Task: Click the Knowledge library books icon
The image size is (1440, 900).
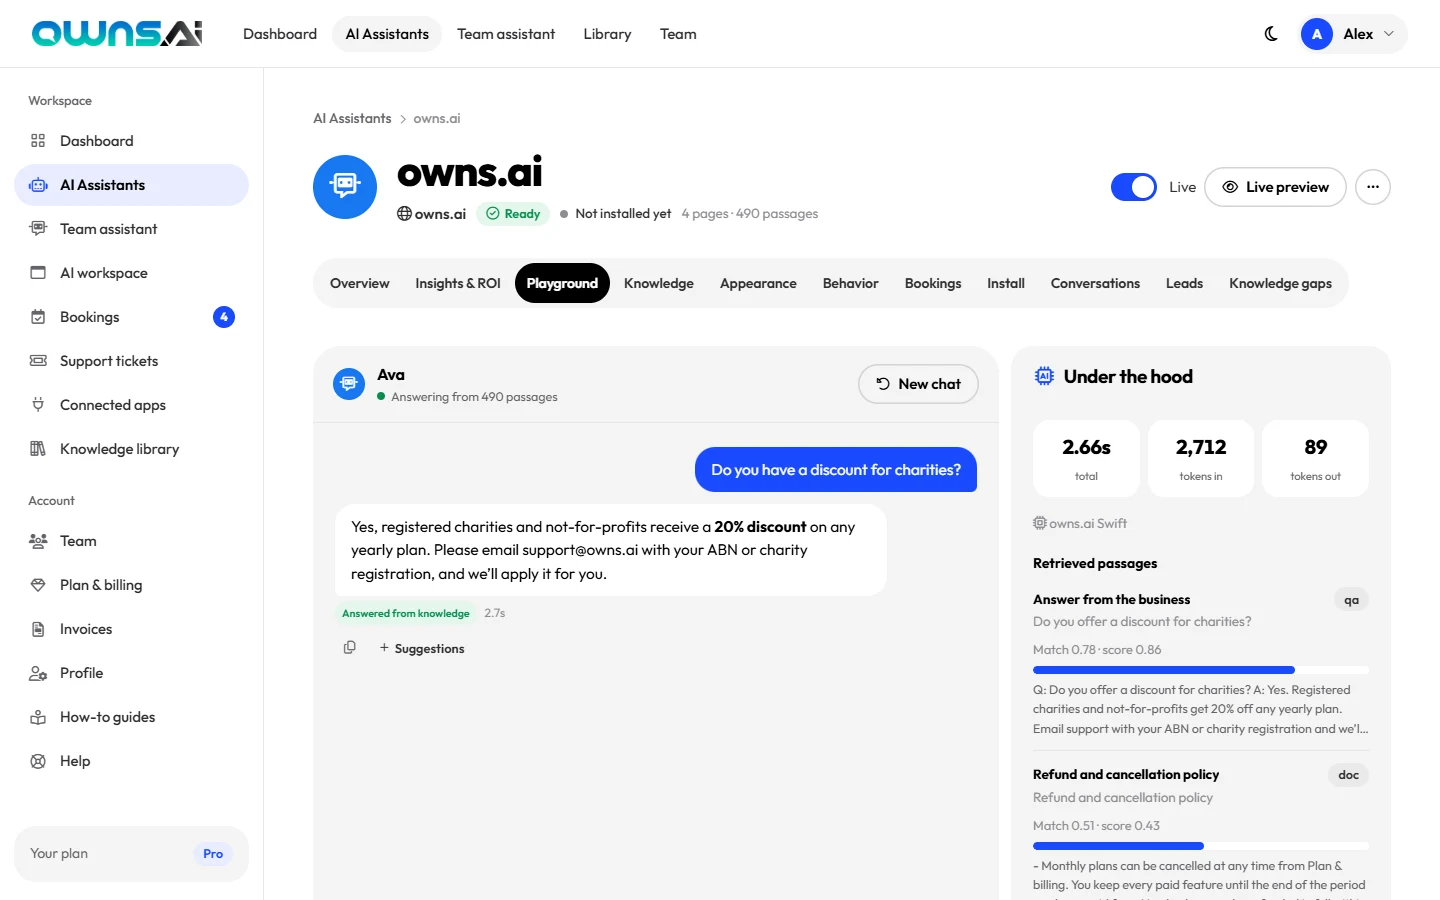Action: coord(38,449)
